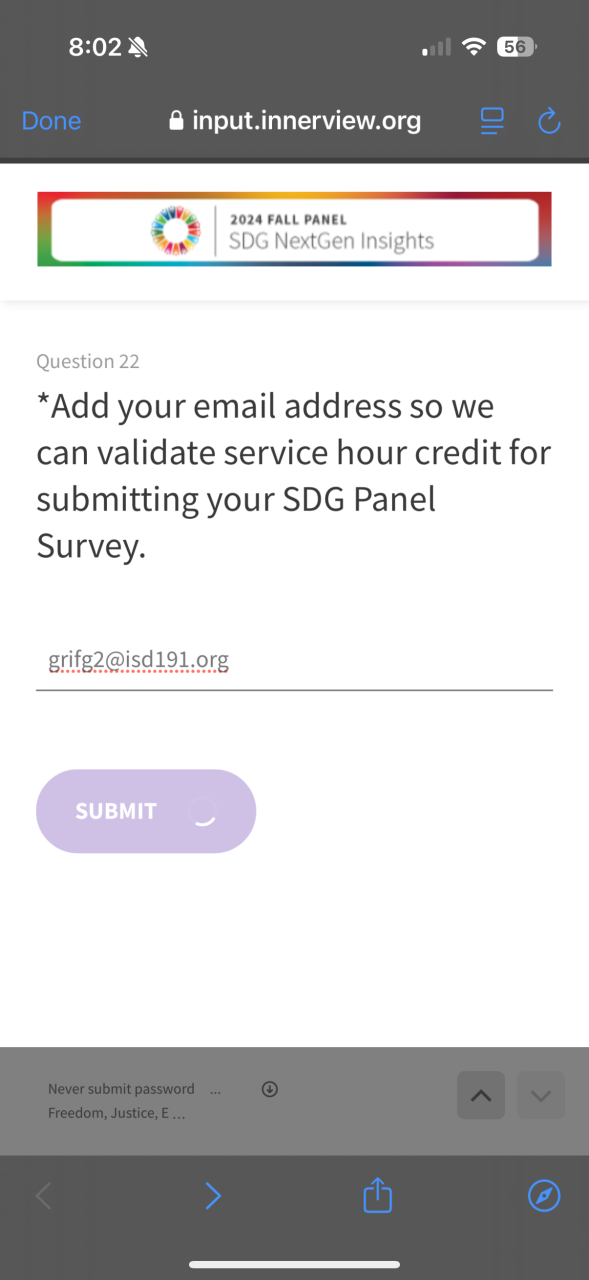The image size is (589, 1280).
Task: Open the reader view icon
Action: (x=492, y=121)
